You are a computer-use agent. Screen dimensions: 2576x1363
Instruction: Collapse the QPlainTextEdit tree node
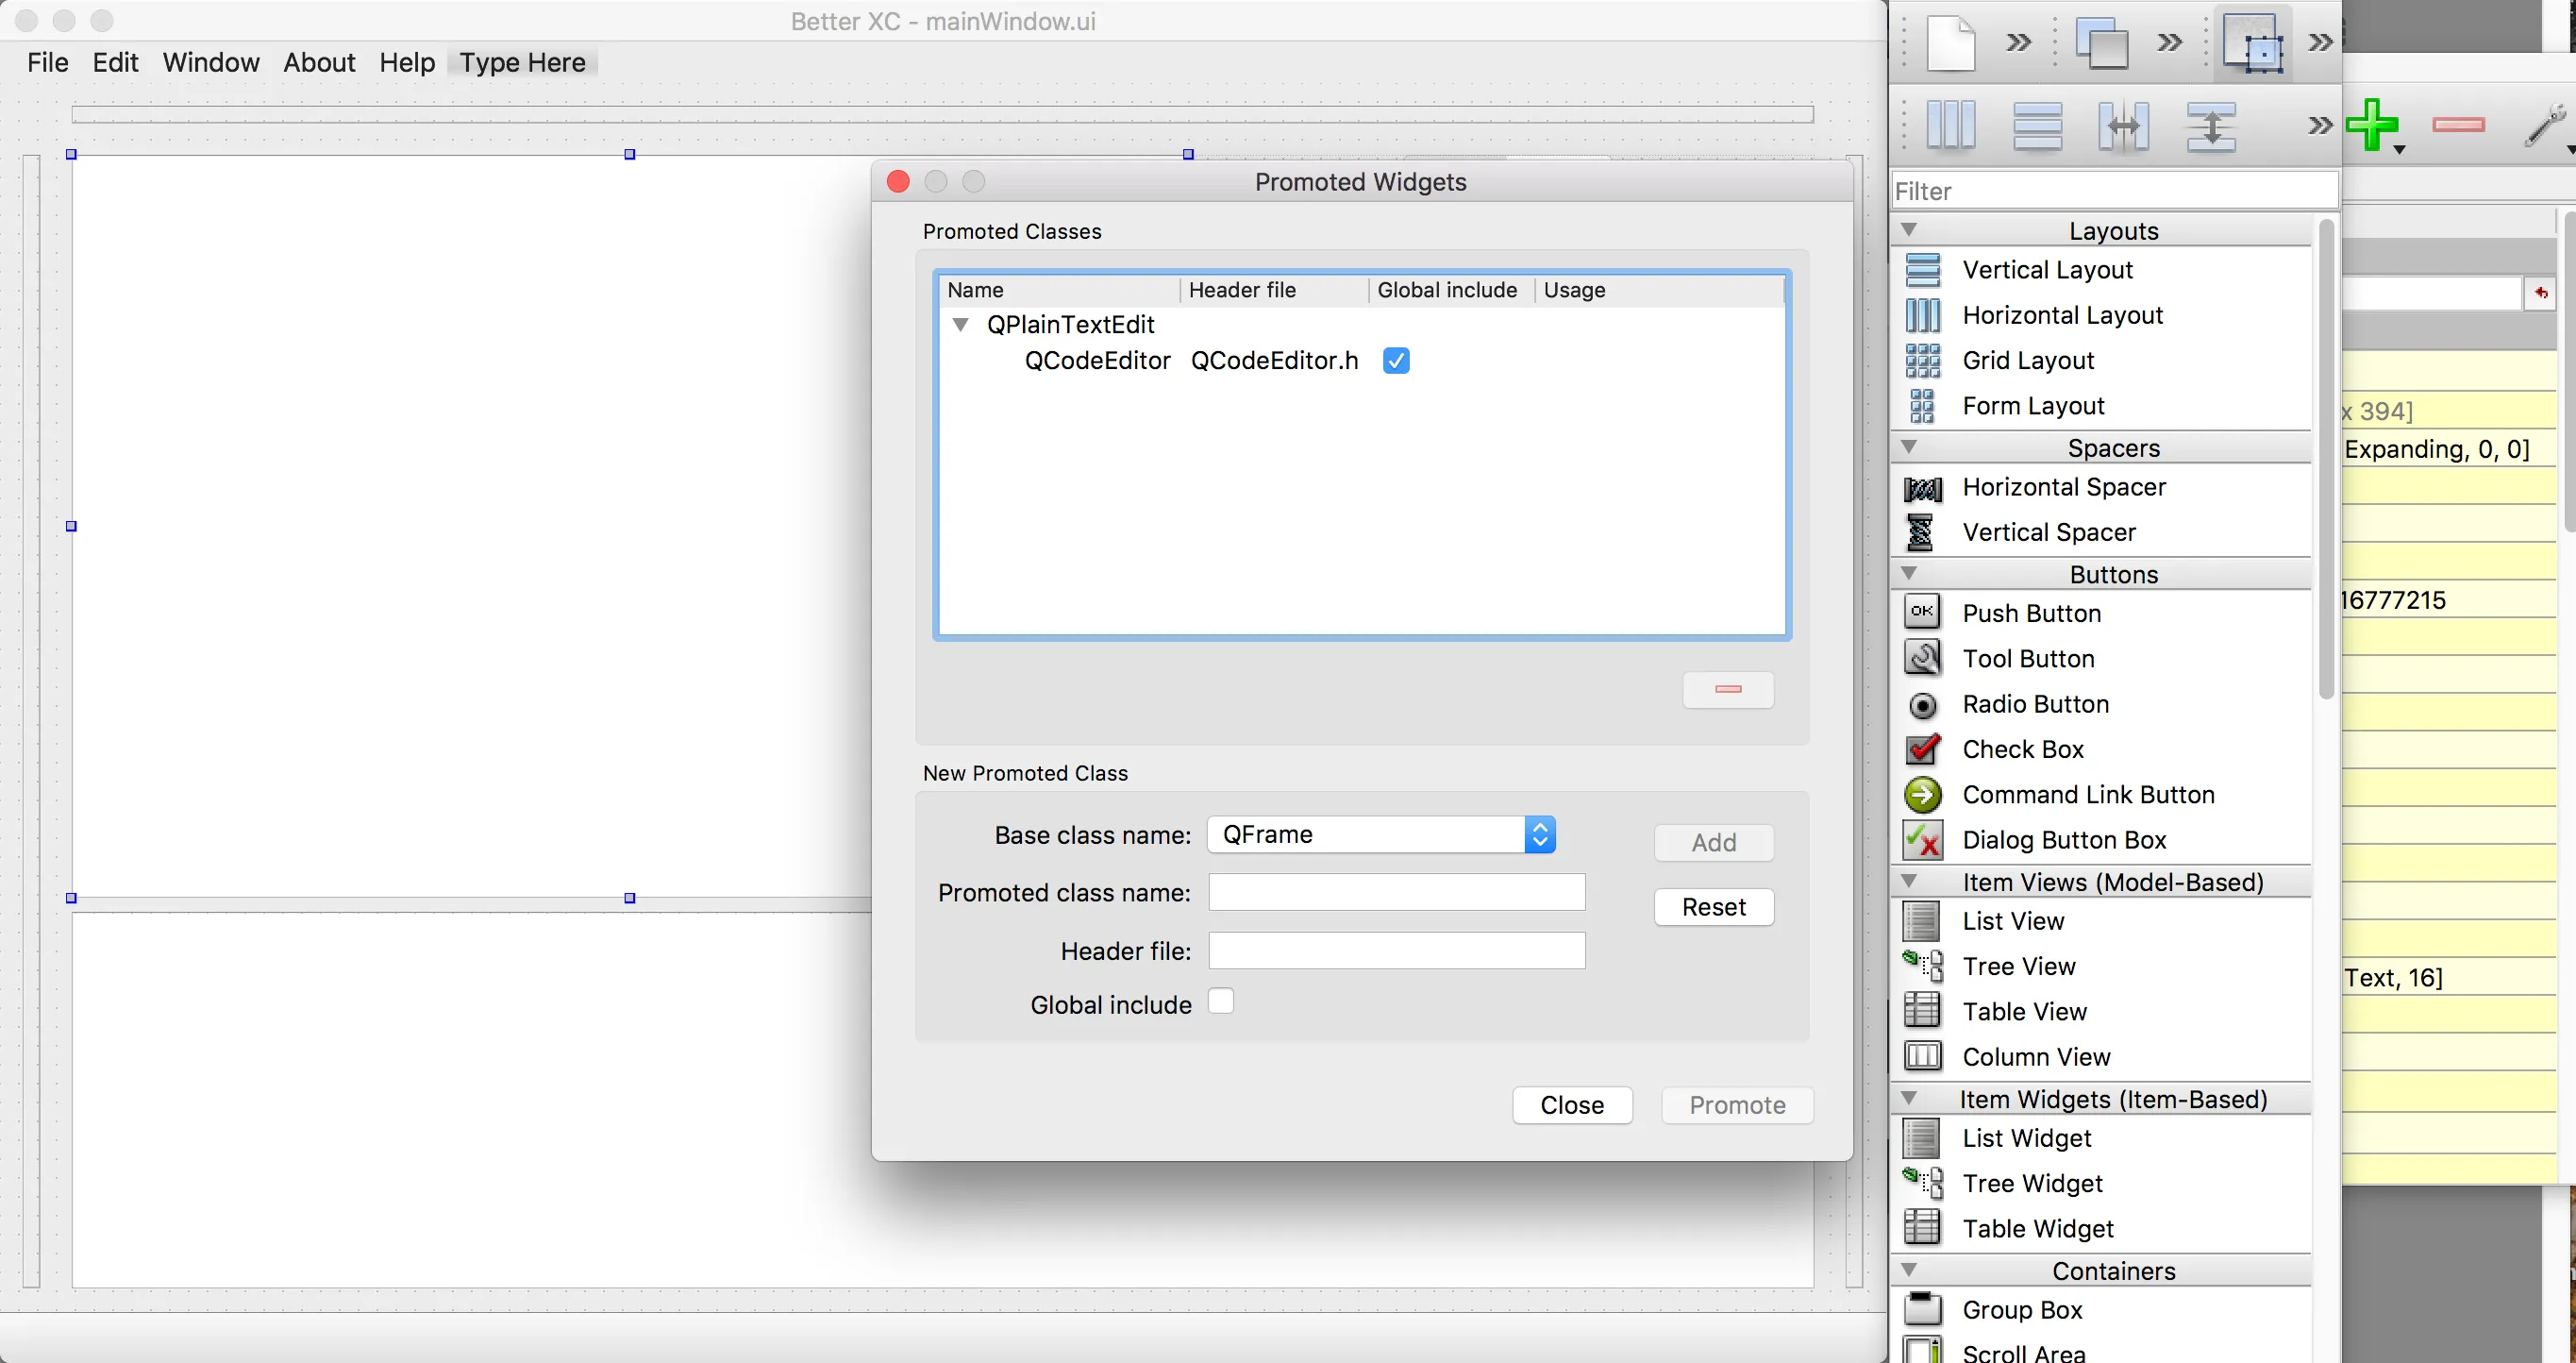[960, 324]
